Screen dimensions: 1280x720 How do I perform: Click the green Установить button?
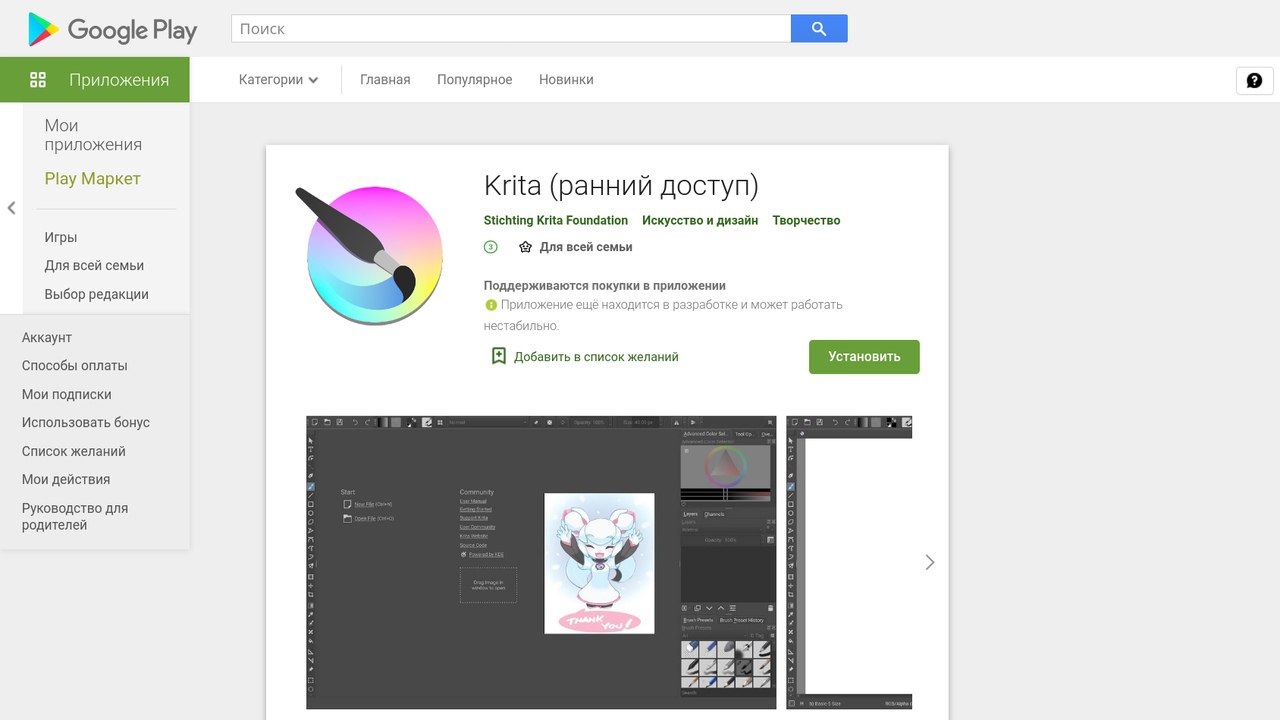(864, 357)
